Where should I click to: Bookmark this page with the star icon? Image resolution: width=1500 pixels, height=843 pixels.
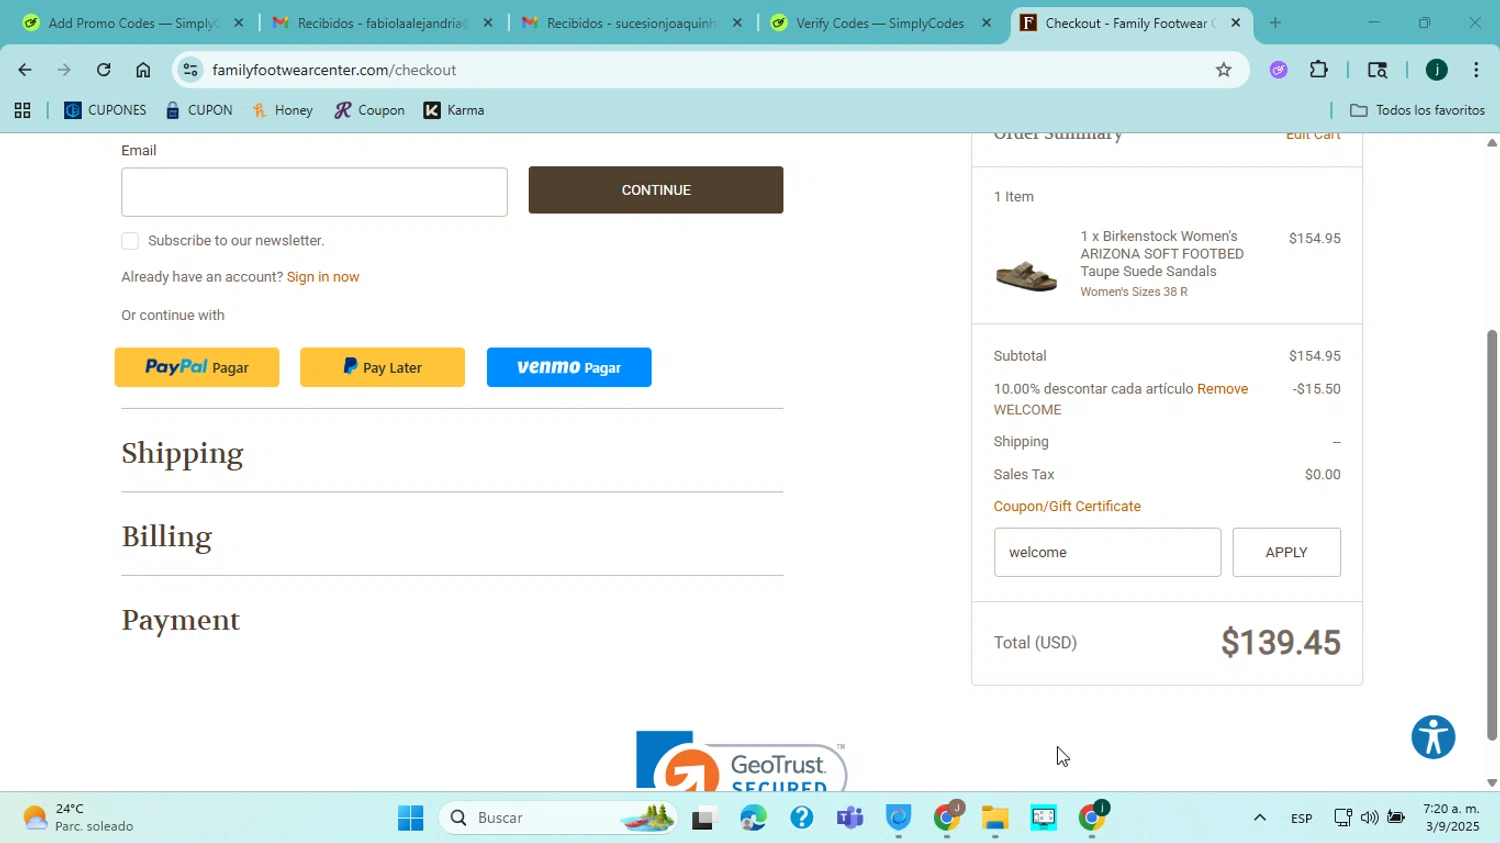(x=1223, y=70)
